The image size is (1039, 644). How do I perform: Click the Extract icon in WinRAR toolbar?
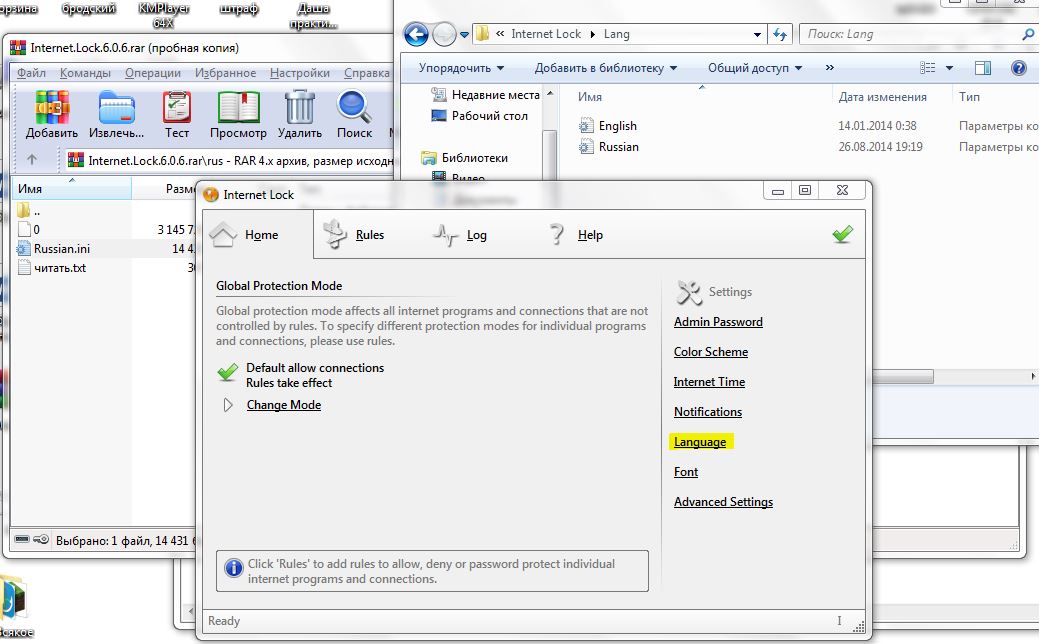(x=116, y=108)
